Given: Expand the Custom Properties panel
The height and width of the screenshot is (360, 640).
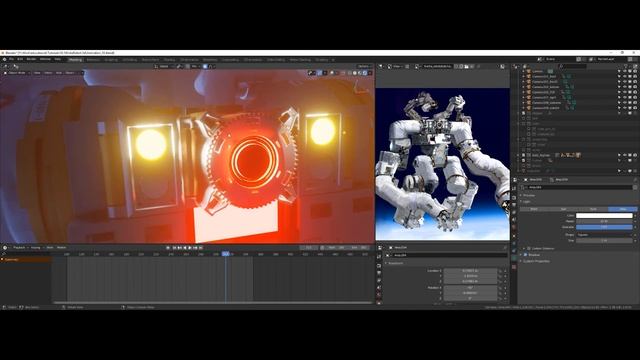Looking at the screenshot, I should pyautogui.click(x=536, y=261).
